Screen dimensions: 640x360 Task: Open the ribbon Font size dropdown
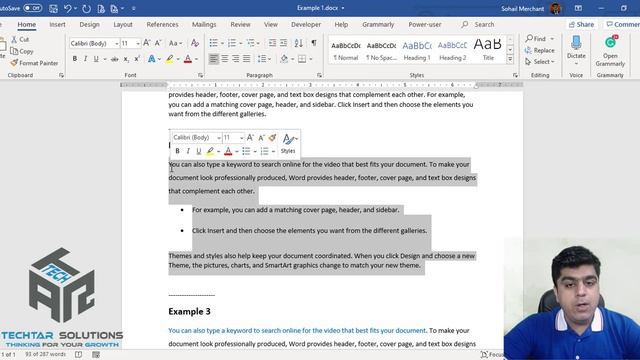[x=138, y=43]
